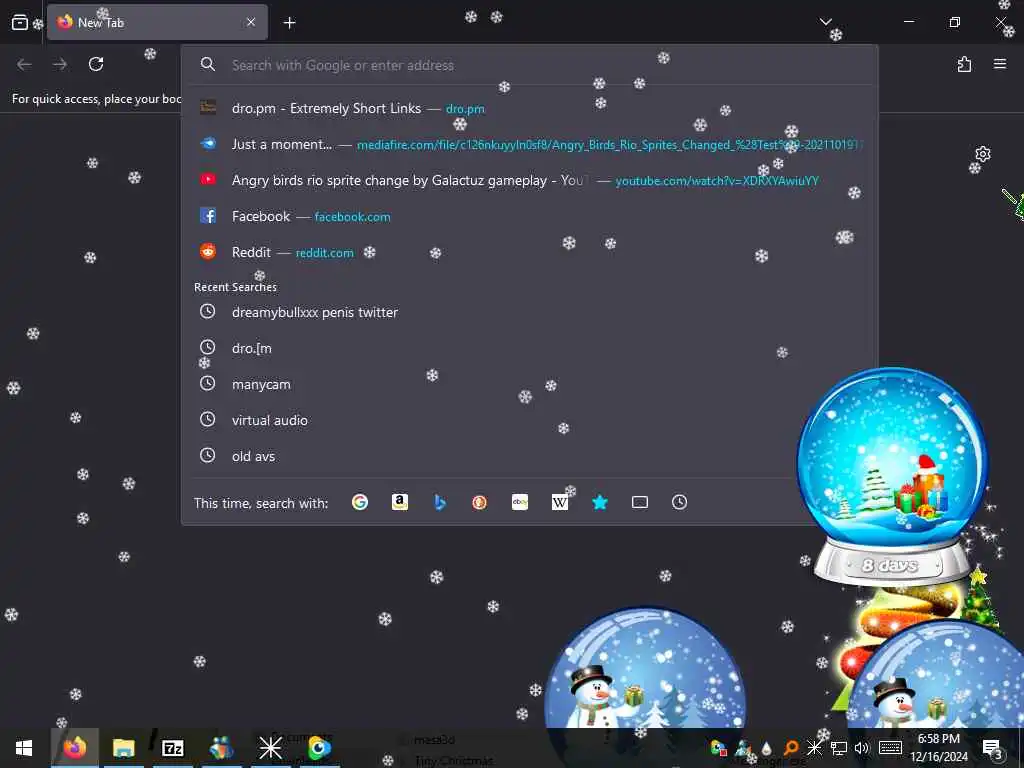Click the Facebook favicon in suggestions
Image resolution: width=1024 pixels, height=768 pixels.
pos(208,216)
